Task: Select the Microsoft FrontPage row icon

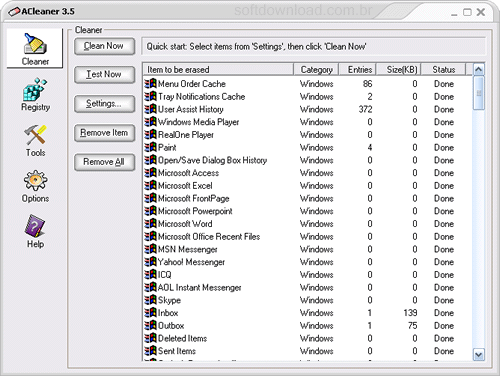Action: pyautogui.click(x=150, y=198)
